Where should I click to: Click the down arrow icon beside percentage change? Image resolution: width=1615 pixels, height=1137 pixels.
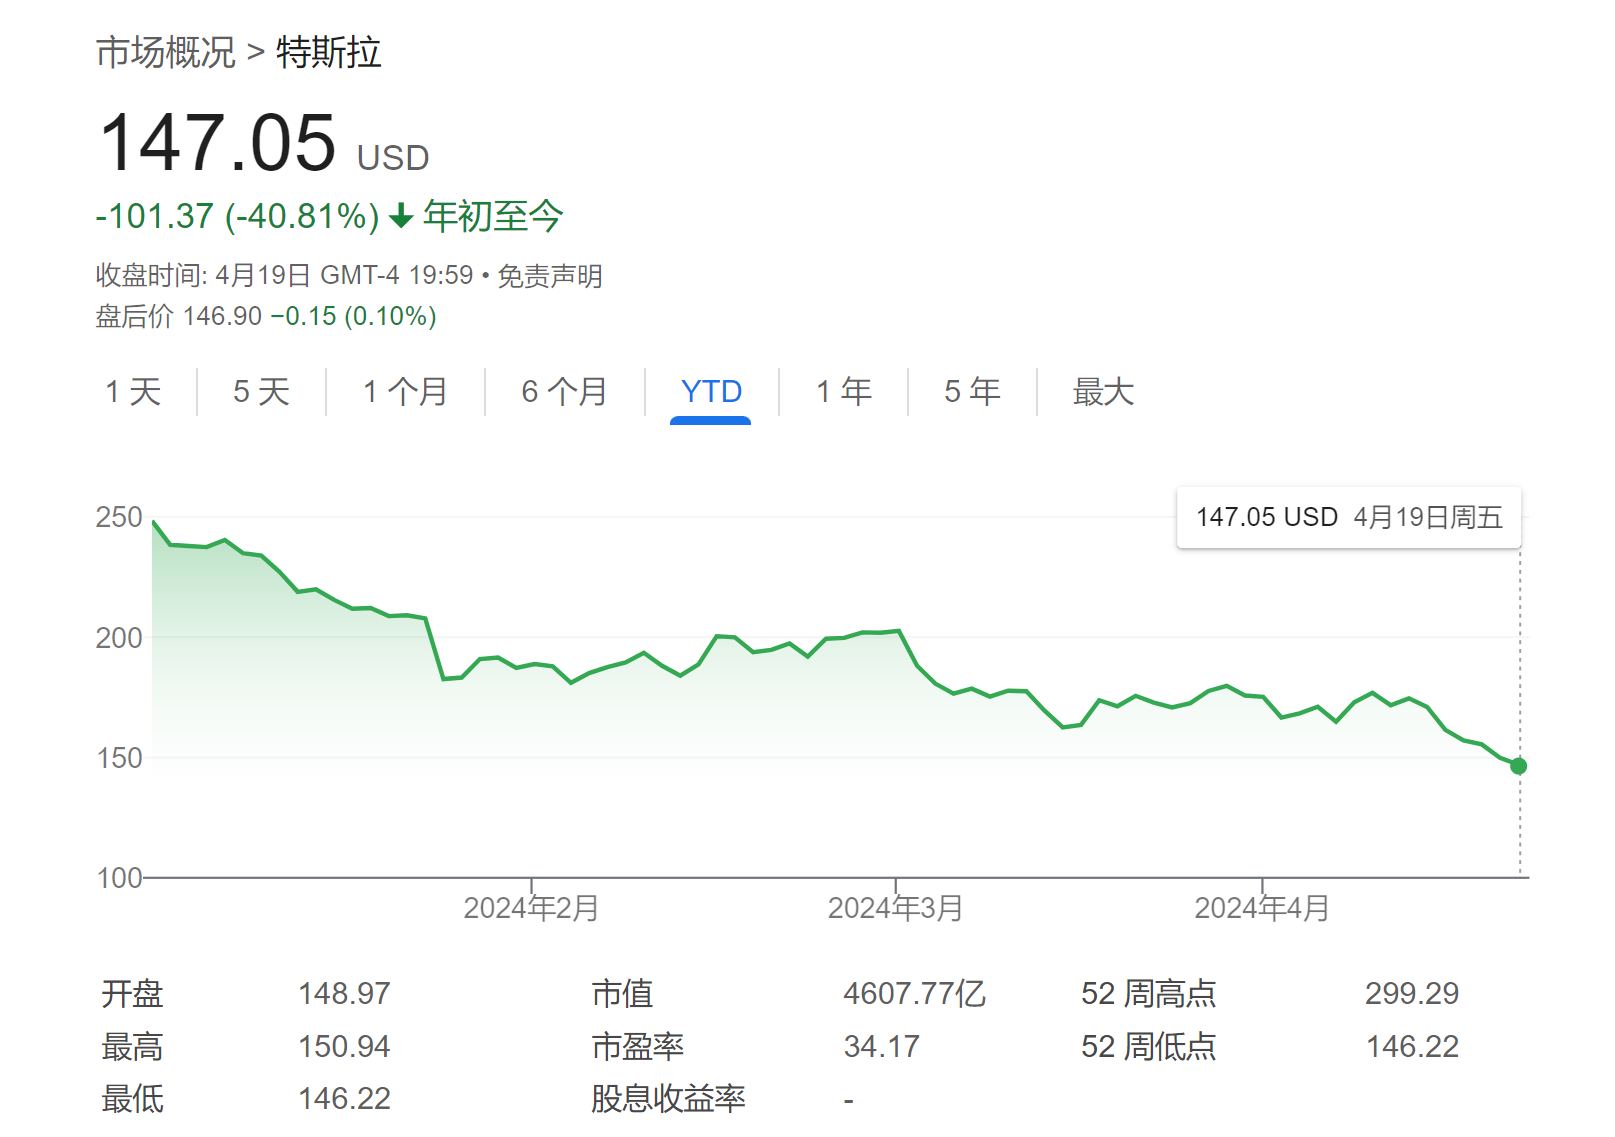tap(401, 216)
